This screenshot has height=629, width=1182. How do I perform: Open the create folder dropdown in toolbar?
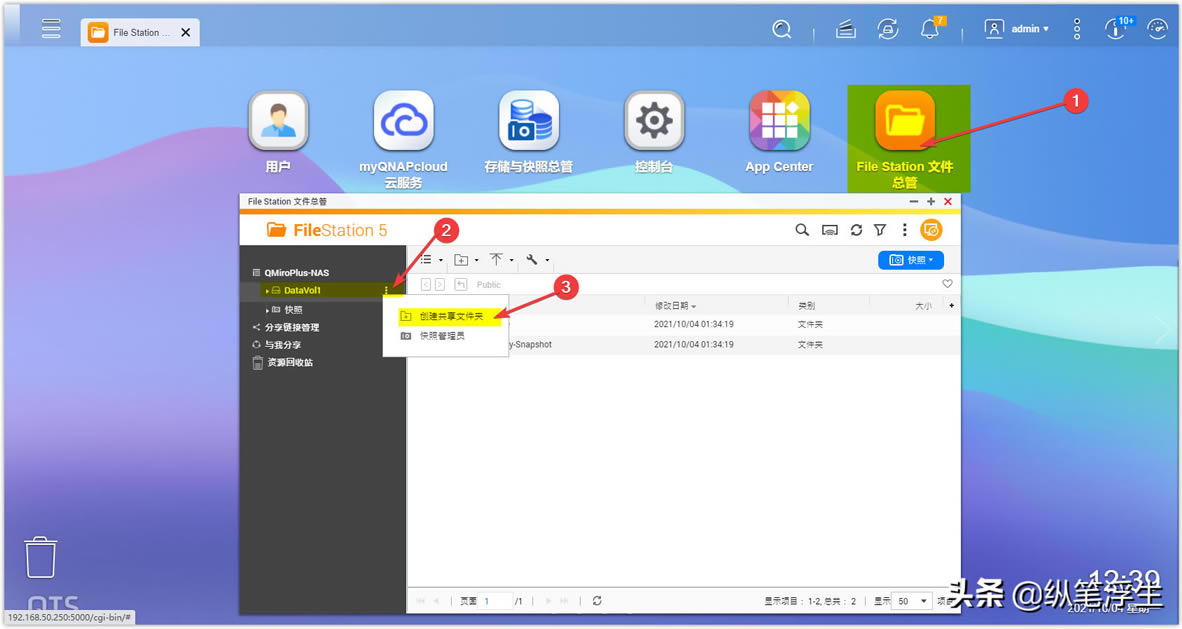pos(466,260)
